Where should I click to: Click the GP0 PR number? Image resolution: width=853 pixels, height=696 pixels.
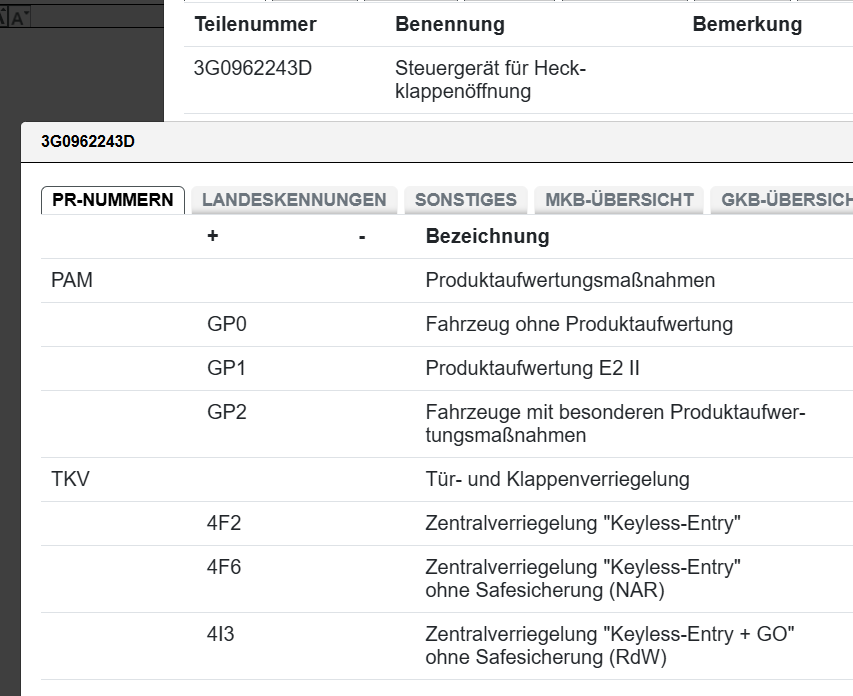click(x=226, y=324)
